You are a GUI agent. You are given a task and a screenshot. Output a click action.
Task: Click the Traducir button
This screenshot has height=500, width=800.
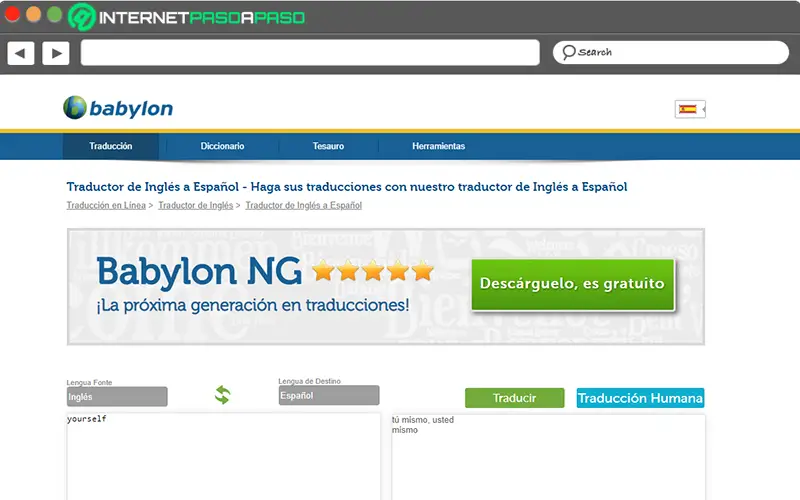(x=514, y=398)
